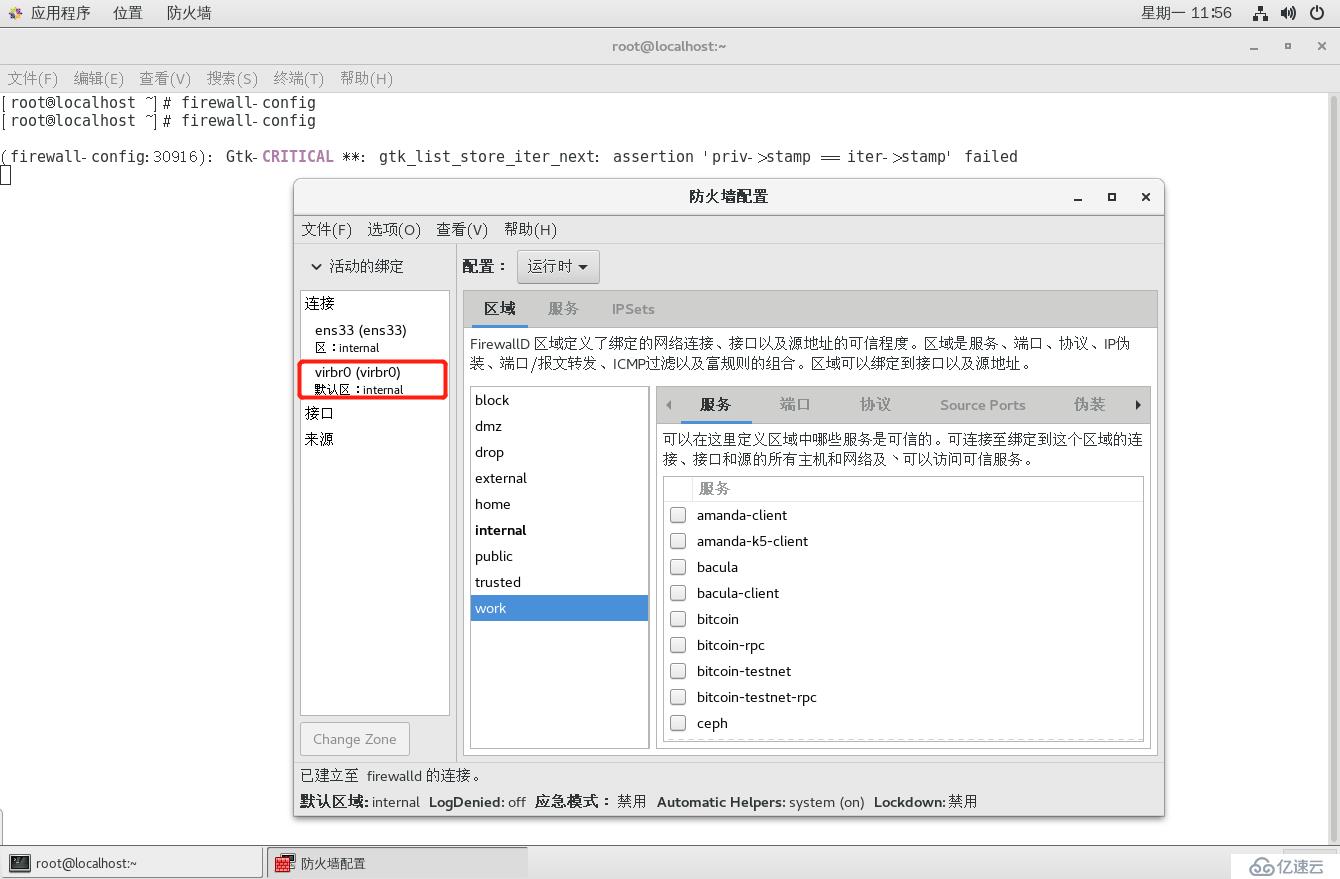Open the 伪装 tab
This screenshot has height=879, width=1340.
point(1090,405)
